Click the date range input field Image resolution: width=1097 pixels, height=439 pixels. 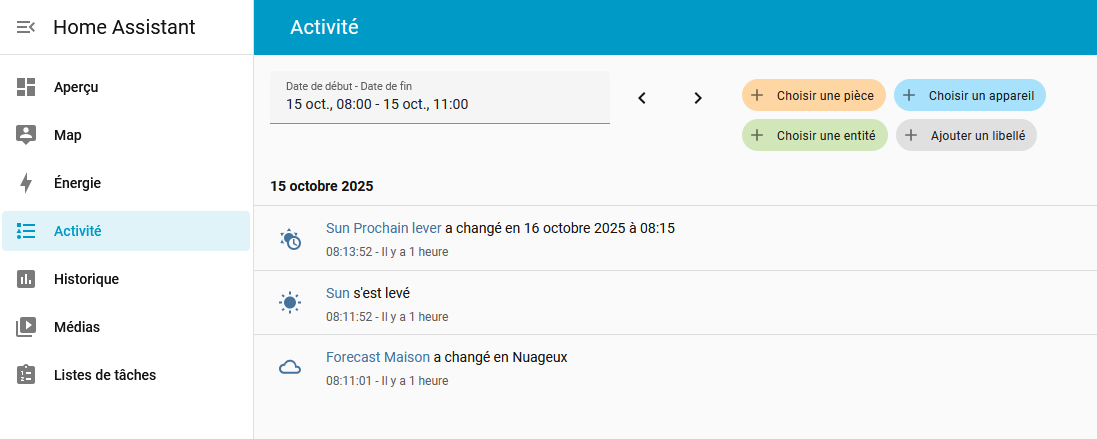coord(439,97)
